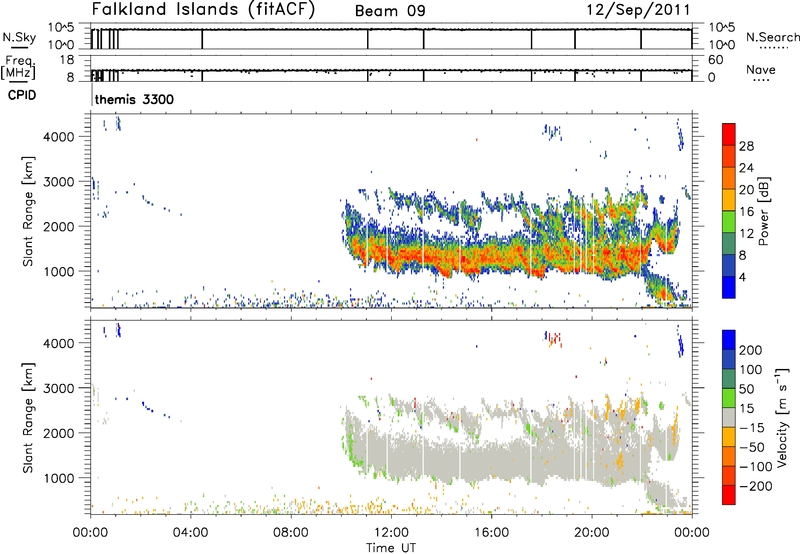Click the '04:00' time axis tick label
The image size is (800, 554).
(x=190, y=532)
